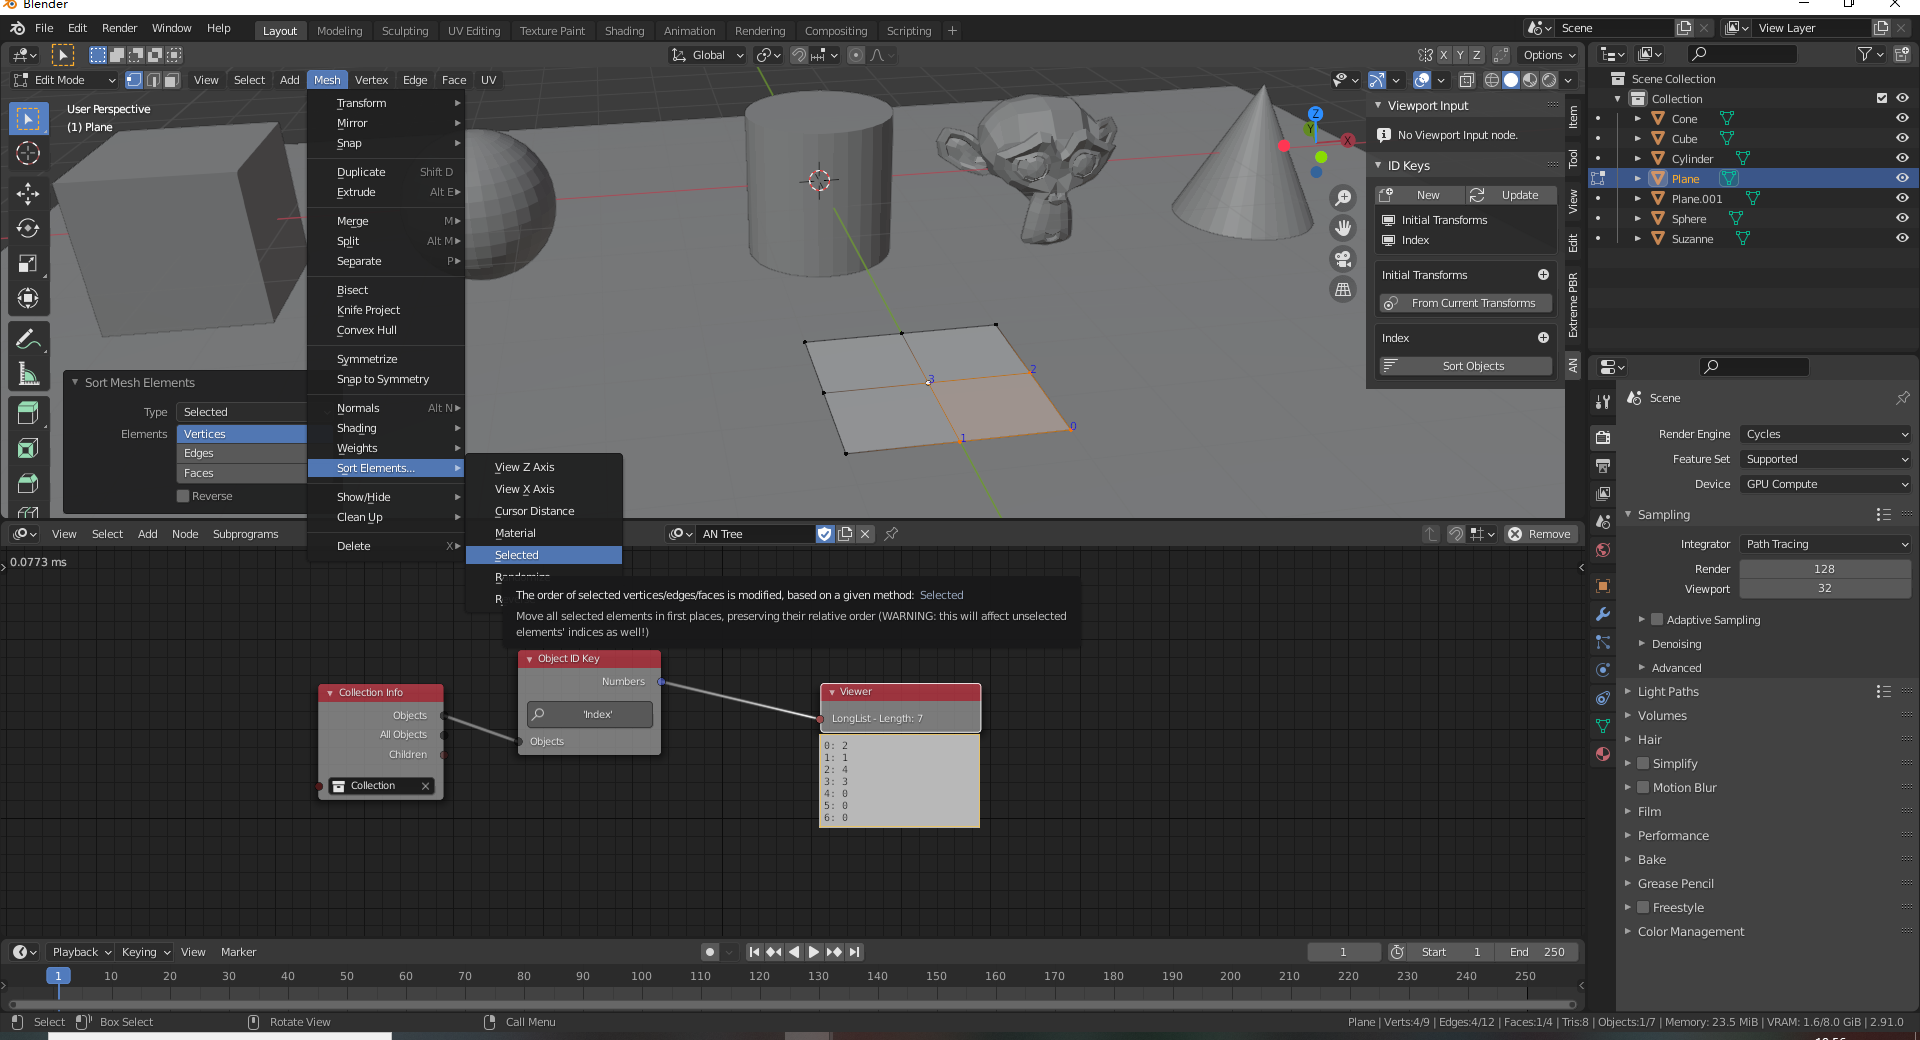Choose Selected in Sort Elements submenu
The width and height of the screenshot is (1920, 1040).
coord(544,555)
